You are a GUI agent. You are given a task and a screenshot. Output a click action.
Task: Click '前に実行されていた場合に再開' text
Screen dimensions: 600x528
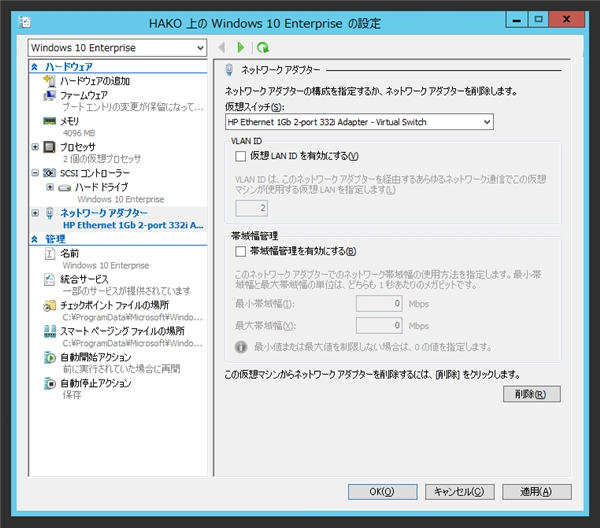pos(121,369)
